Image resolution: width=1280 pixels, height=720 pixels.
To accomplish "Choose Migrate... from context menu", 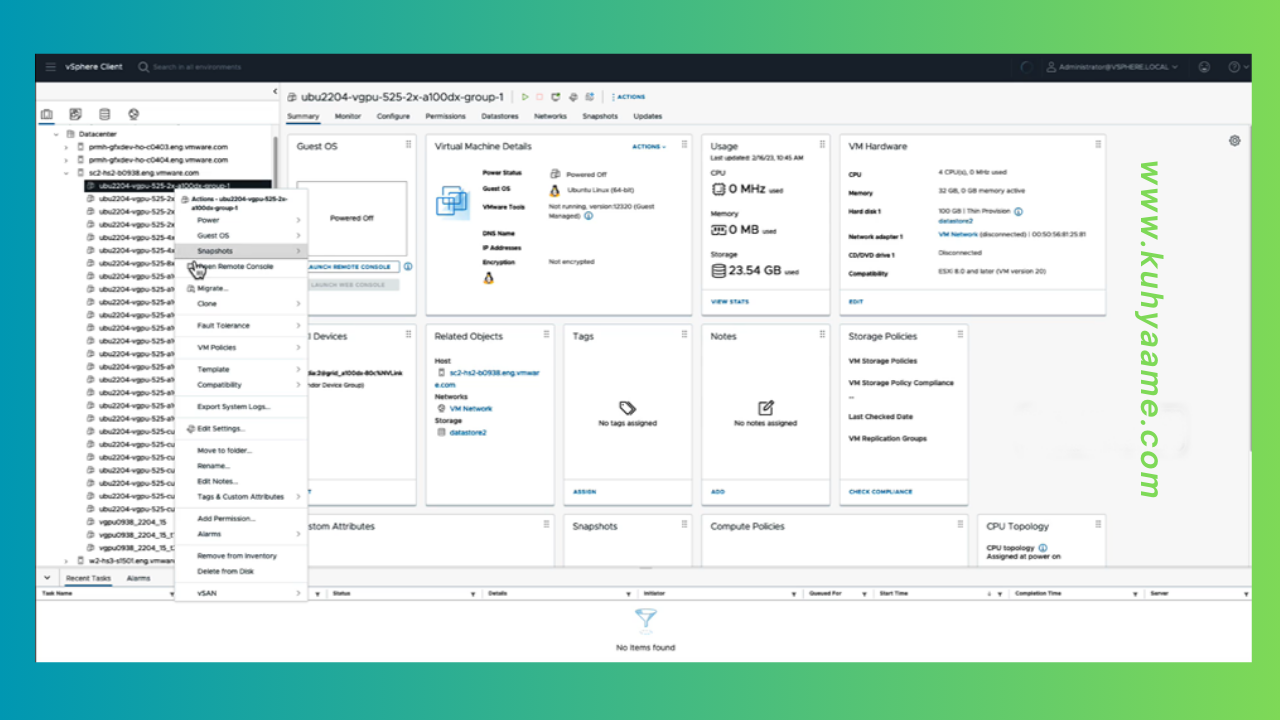I will point(241,288).
